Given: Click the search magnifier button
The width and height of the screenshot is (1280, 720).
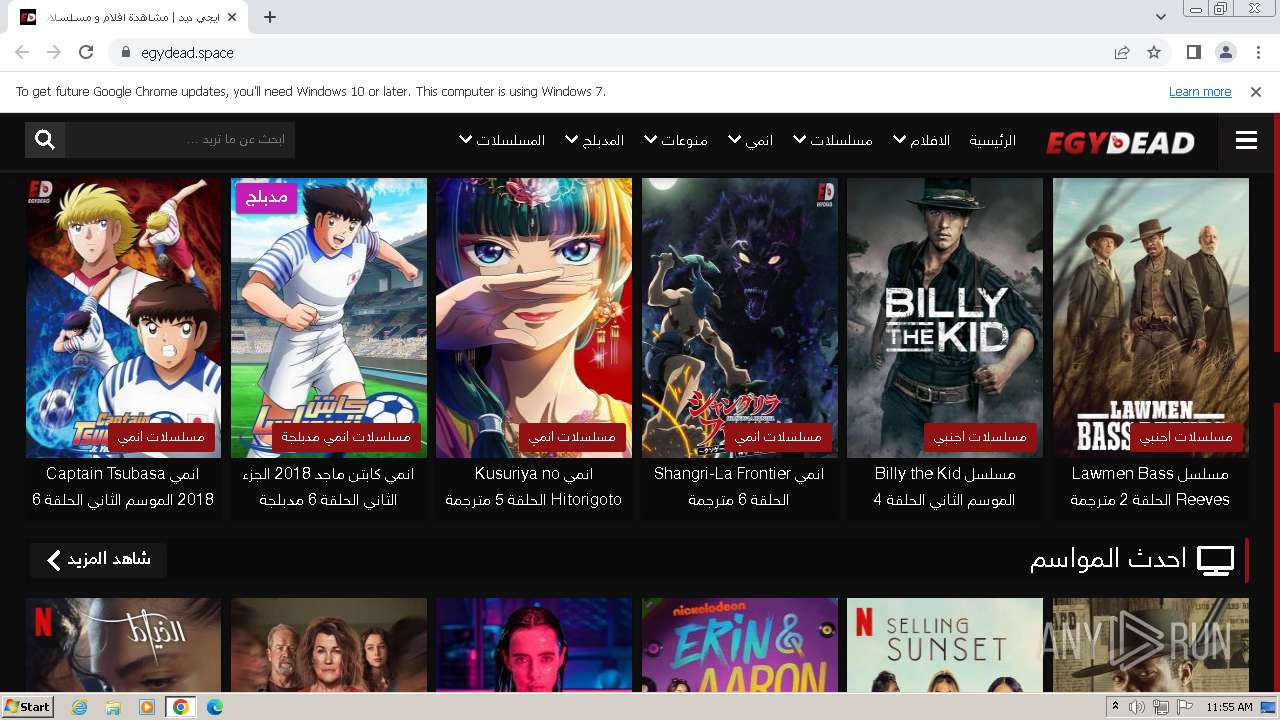Looking at the screenshot, I should point(45,140).
